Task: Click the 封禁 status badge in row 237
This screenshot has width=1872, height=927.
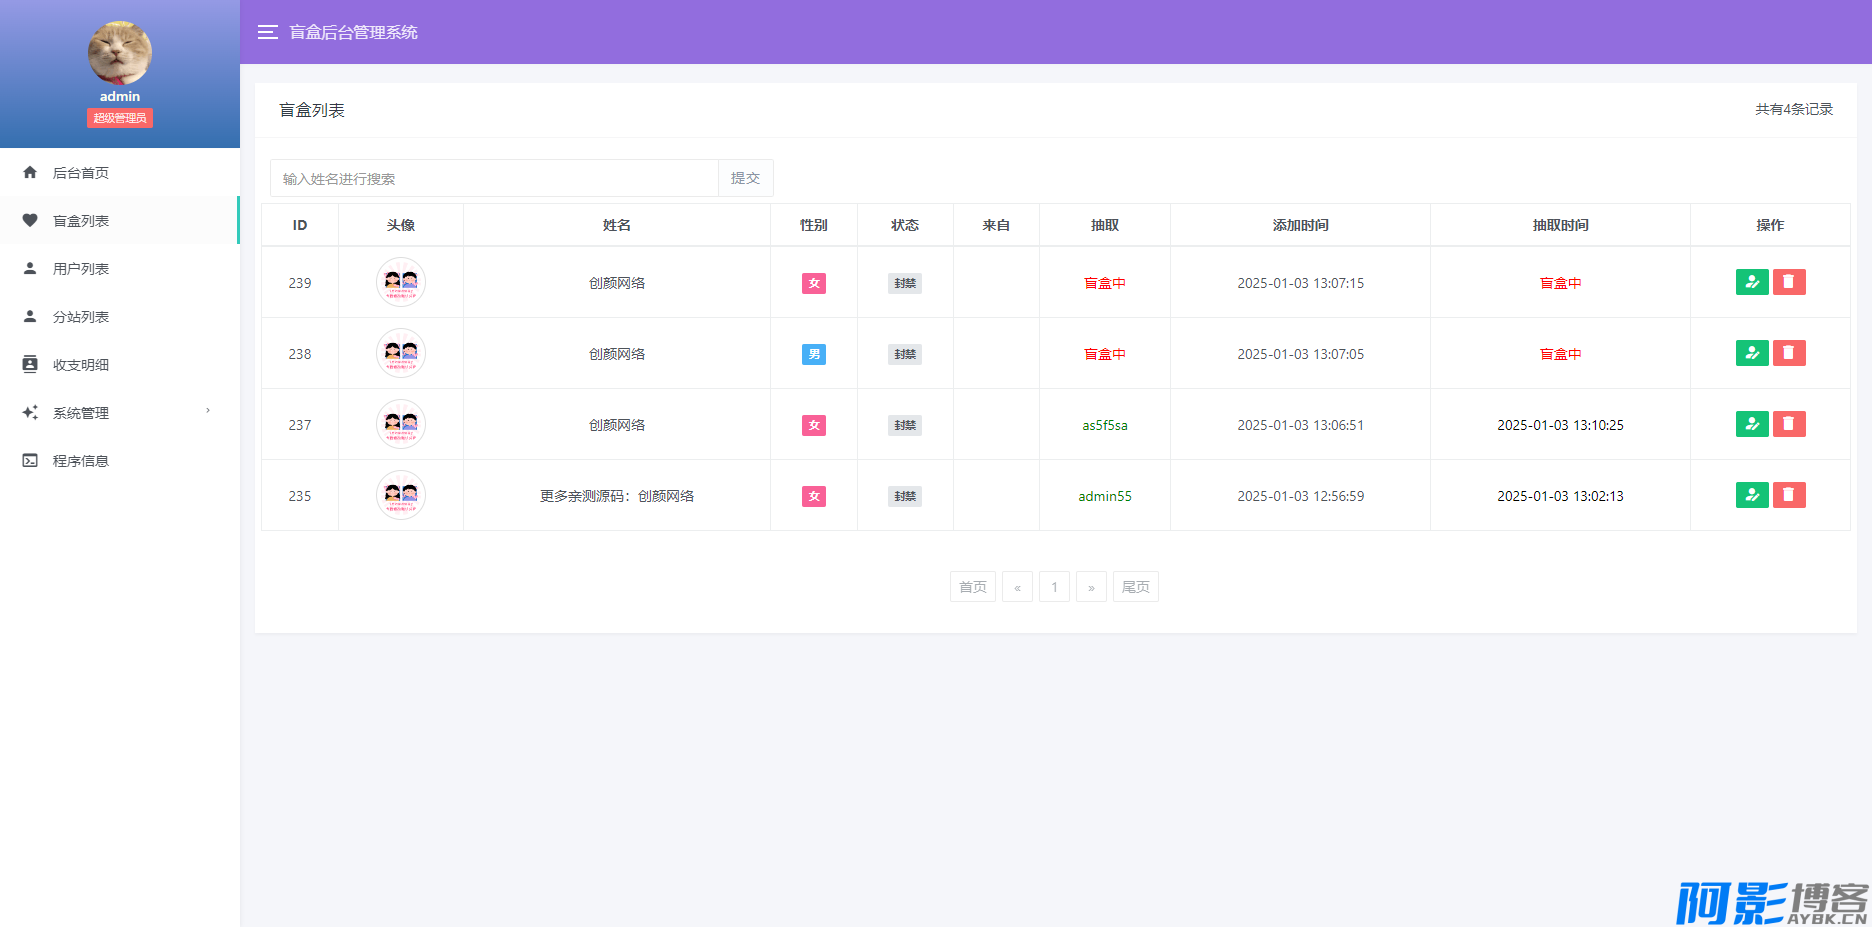Action: click(x=905, y=425)
